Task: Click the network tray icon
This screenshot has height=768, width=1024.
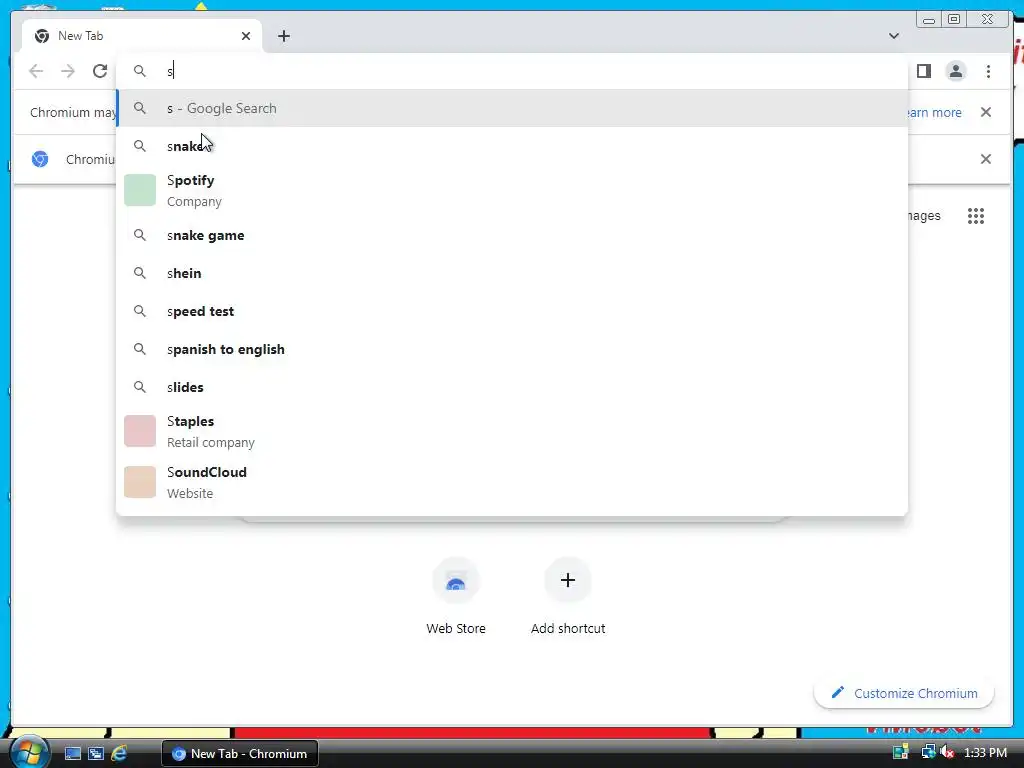Action: point(928,752)
